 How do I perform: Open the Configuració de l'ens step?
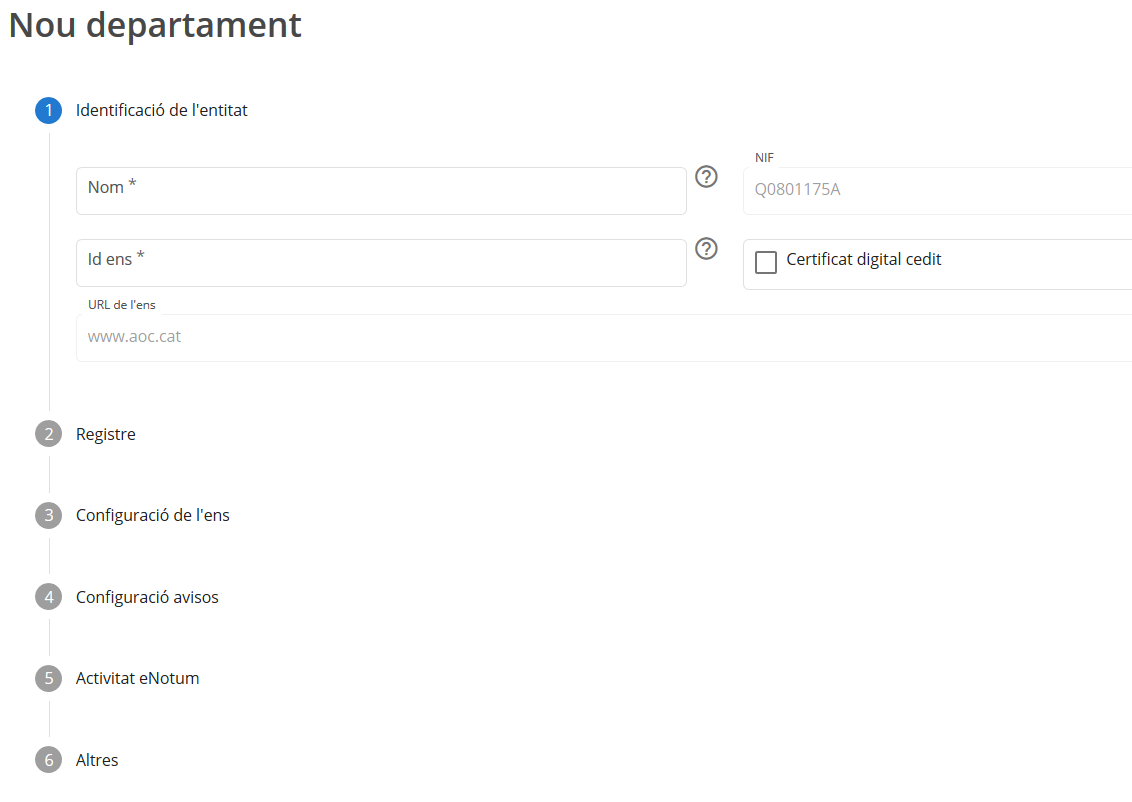(x=152, y=515)
